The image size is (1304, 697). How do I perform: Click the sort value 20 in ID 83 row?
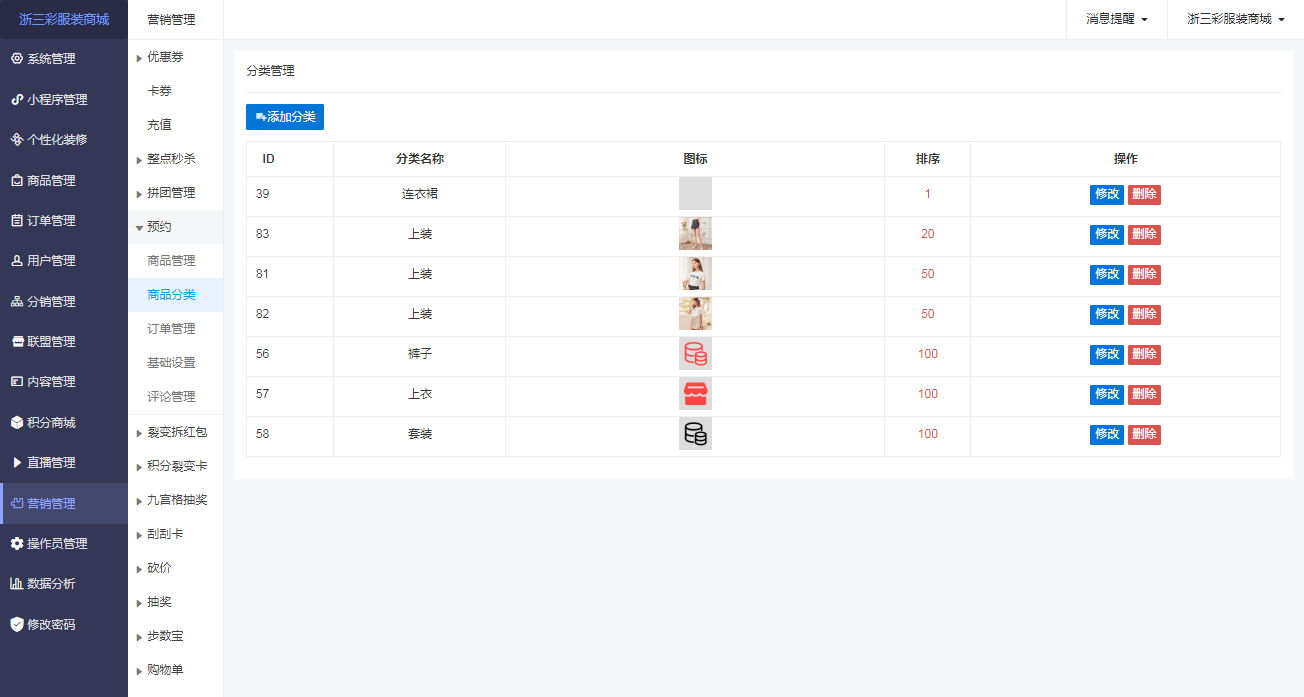point(928,234)
